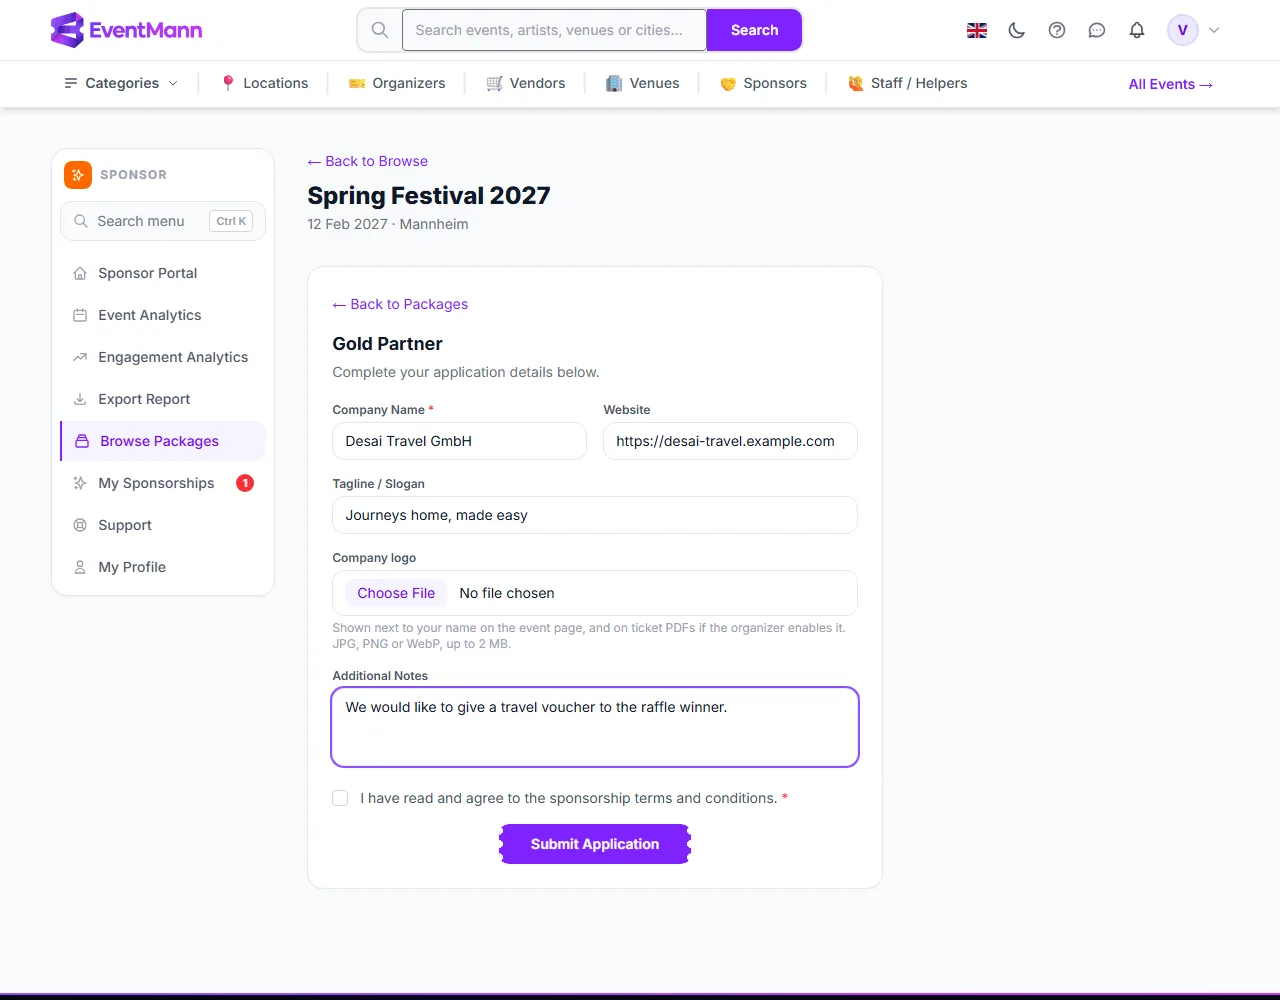Click the red My Sponsorships count badge
Viewport: 1280px width, 1000px height.
pyautogui.click(x=245, y=483)
